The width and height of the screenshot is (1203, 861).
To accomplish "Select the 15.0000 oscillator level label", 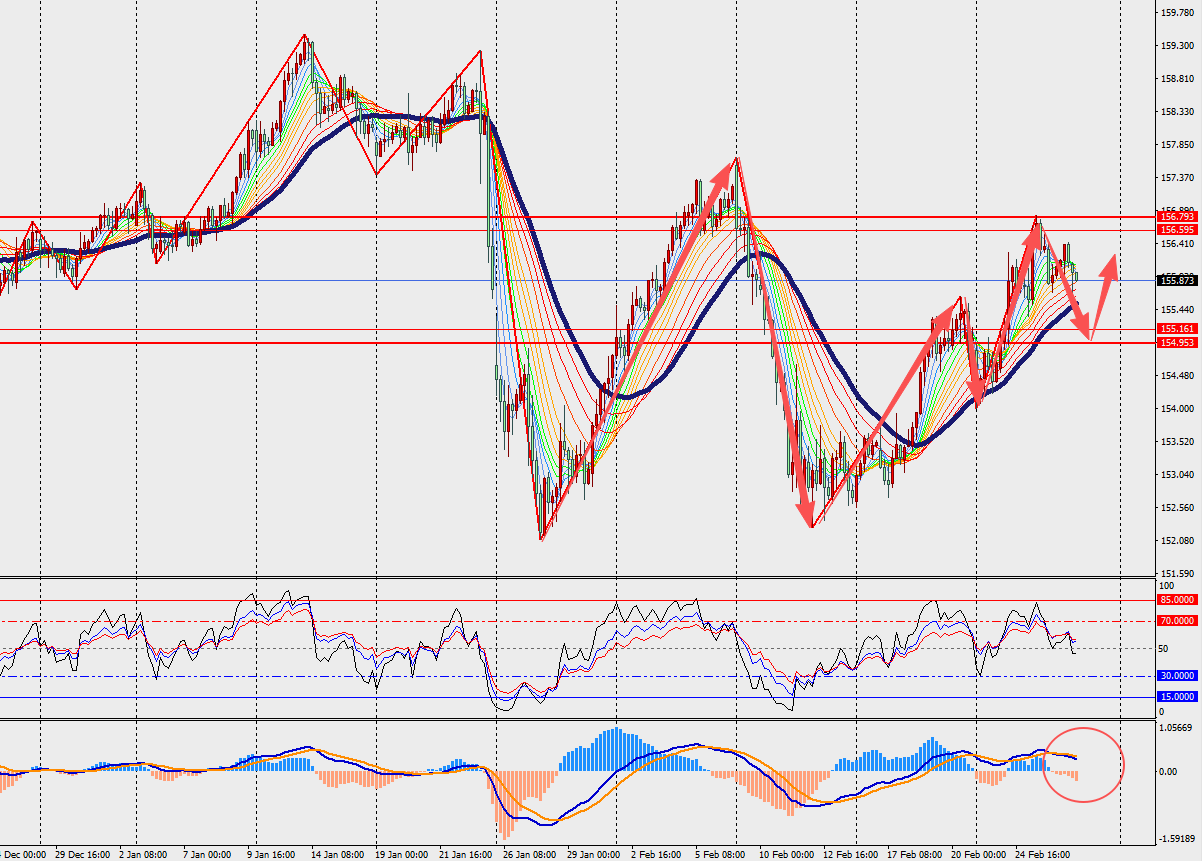I will pyautogui.click(x=1177, y=696).
